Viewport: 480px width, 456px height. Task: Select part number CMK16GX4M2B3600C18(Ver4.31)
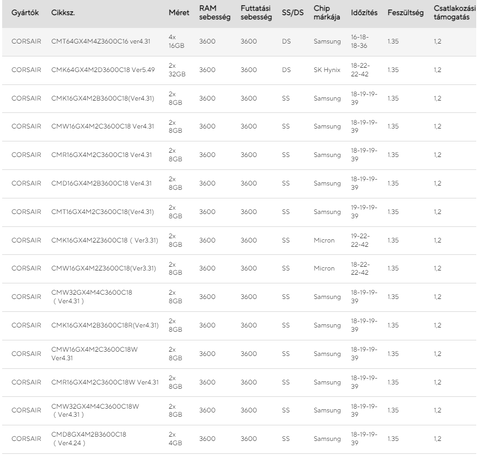coord(103,98)
